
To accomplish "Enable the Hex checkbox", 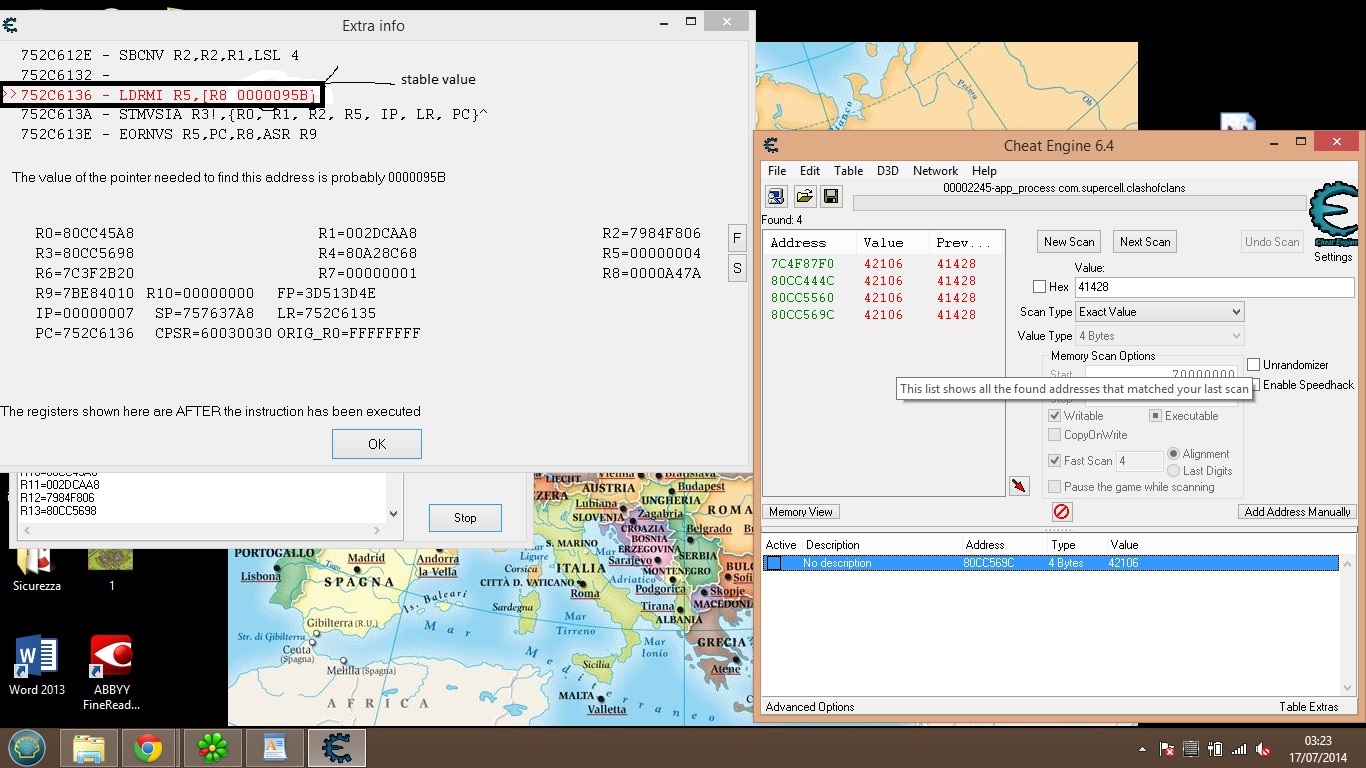I will pos(1040,287).
